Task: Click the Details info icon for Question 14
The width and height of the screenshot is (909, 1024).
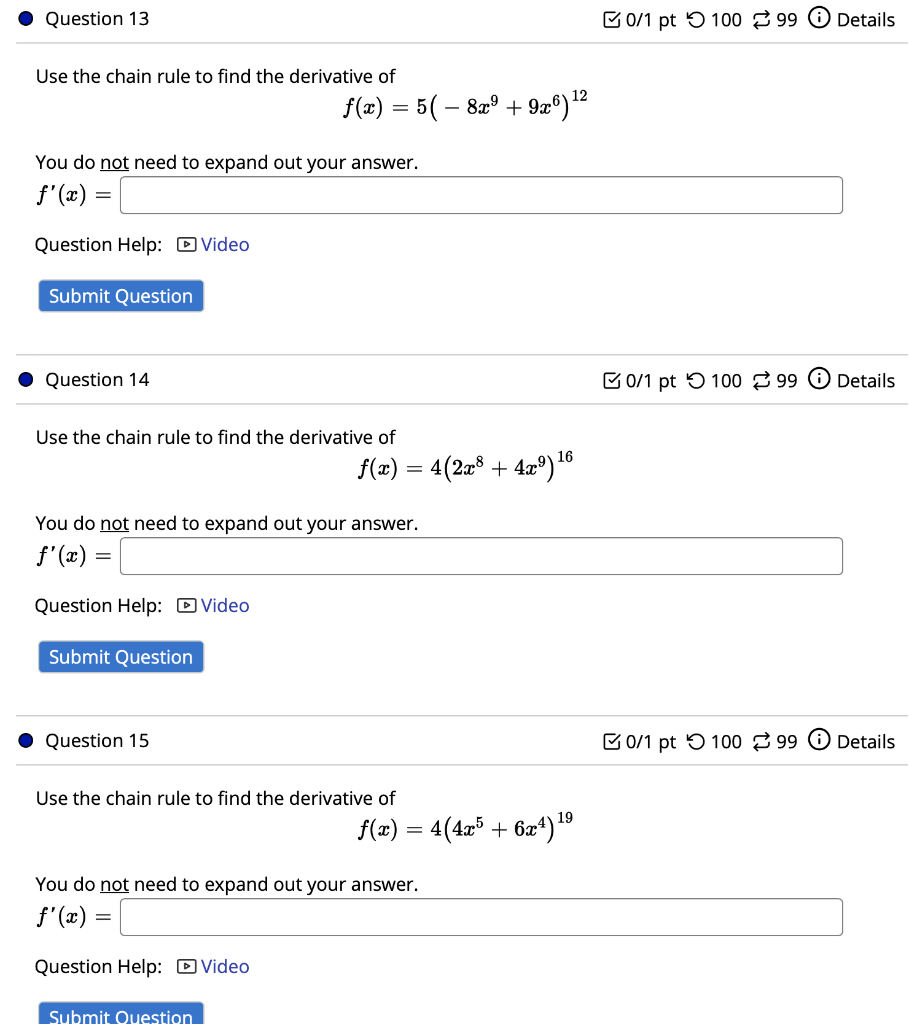Action: pyautogui.click(x=819, y=380)
